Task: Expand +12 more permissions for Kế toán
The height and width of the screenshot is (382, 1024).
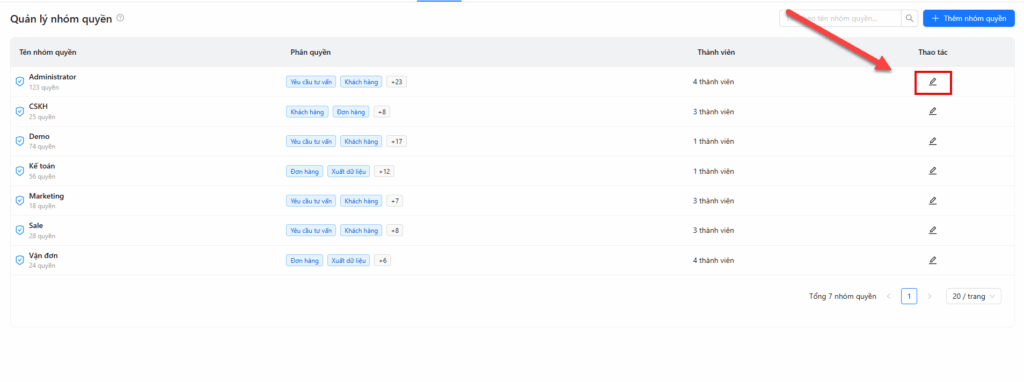Action: [x=384, y=171]
